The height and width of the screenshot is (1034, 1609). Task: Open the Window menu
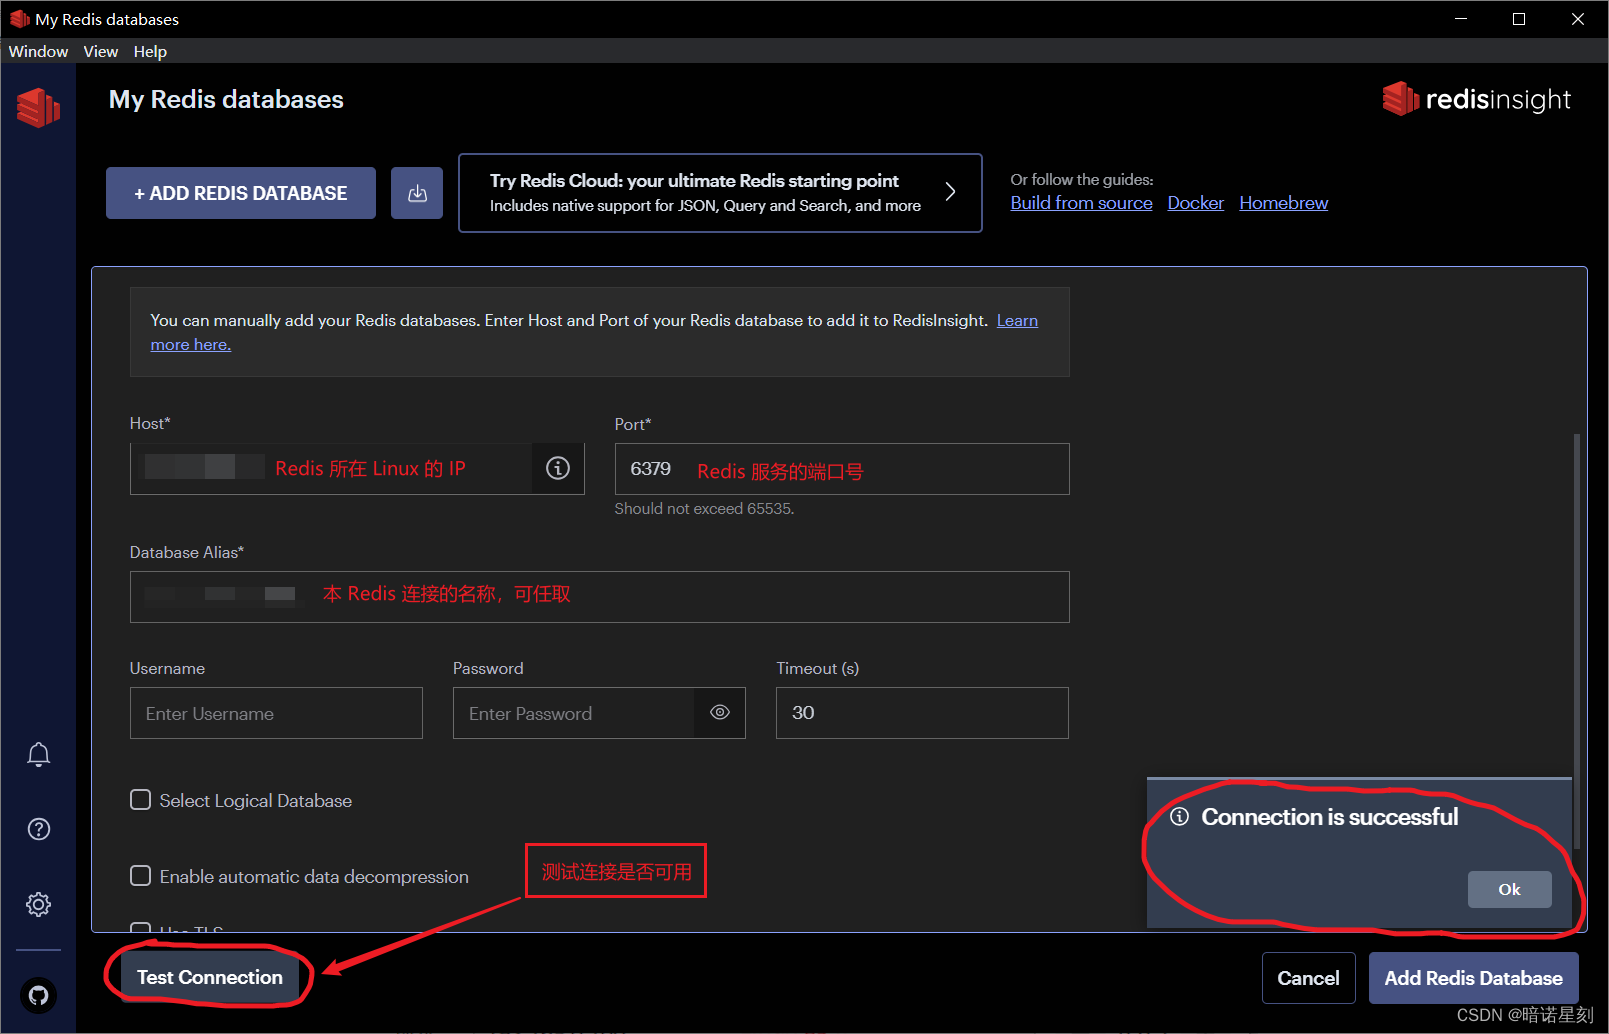38,51
